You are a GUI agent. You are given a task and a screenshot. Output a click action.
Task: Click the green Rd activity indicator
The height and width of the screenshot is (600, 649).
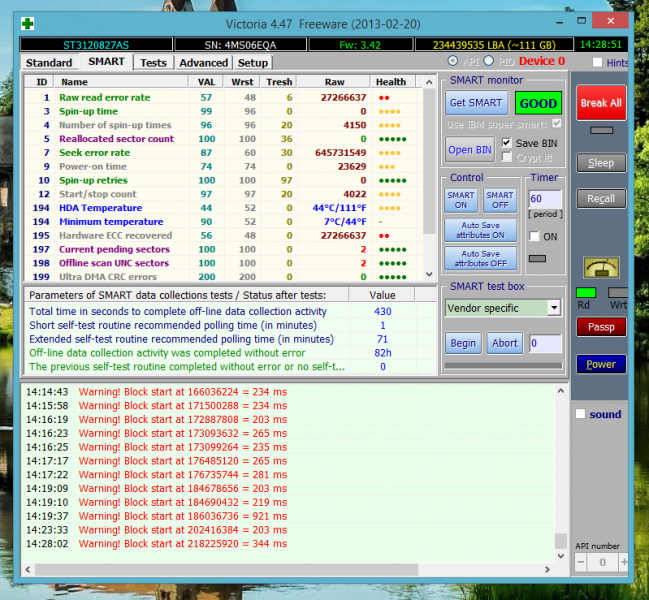coord(585,292)
